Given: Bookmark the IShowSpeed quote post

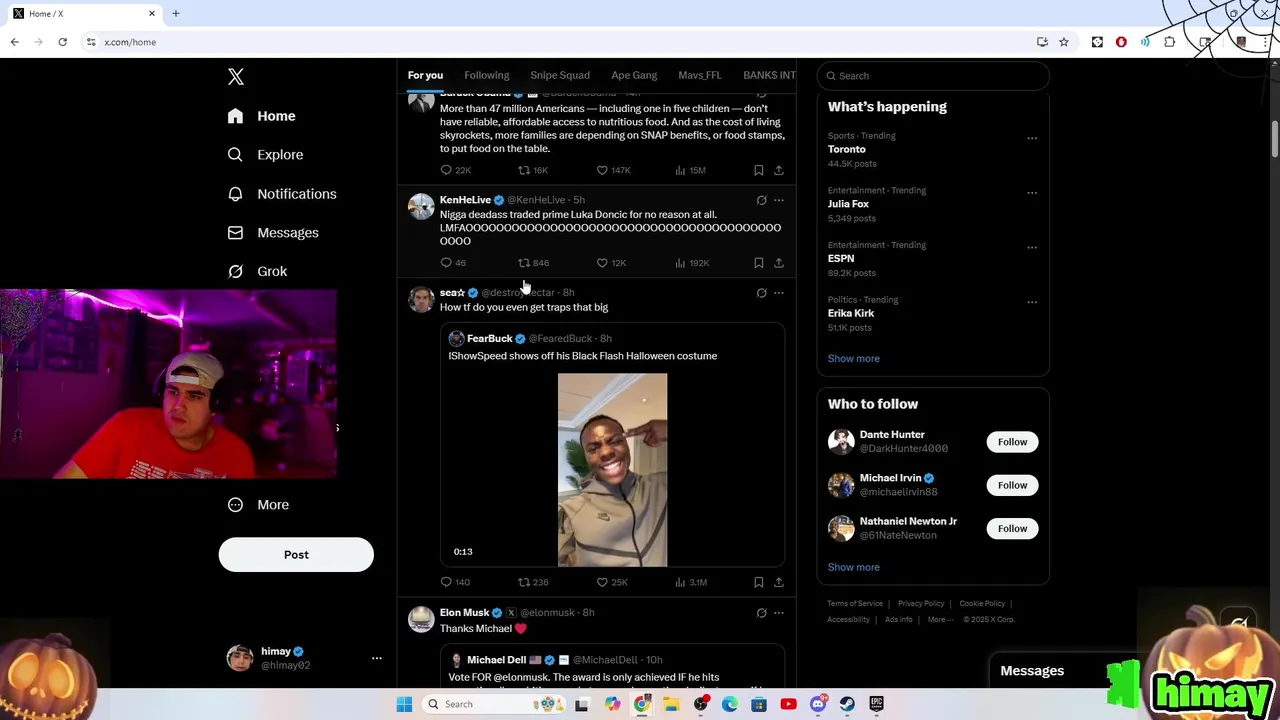Looking at the screenshot, I should click(759, 582).
